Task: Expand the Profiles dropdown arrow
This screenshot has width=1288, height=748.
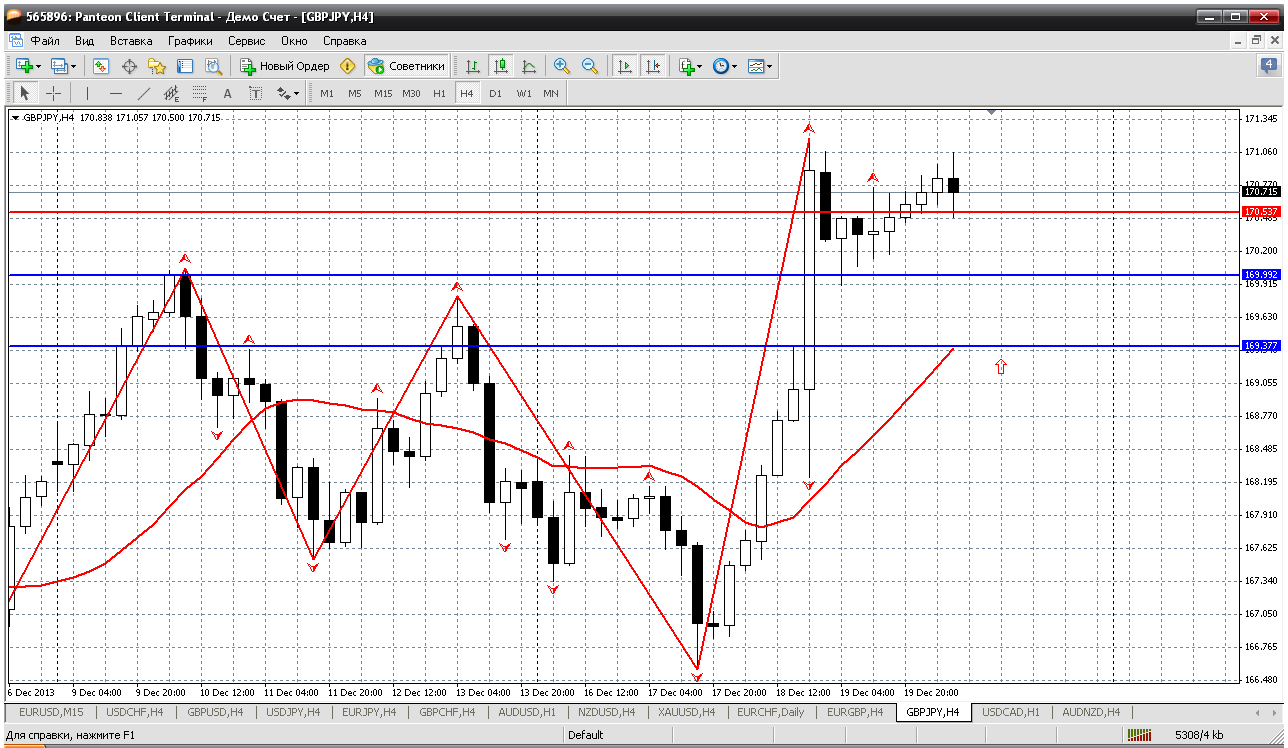Action: 74,66
